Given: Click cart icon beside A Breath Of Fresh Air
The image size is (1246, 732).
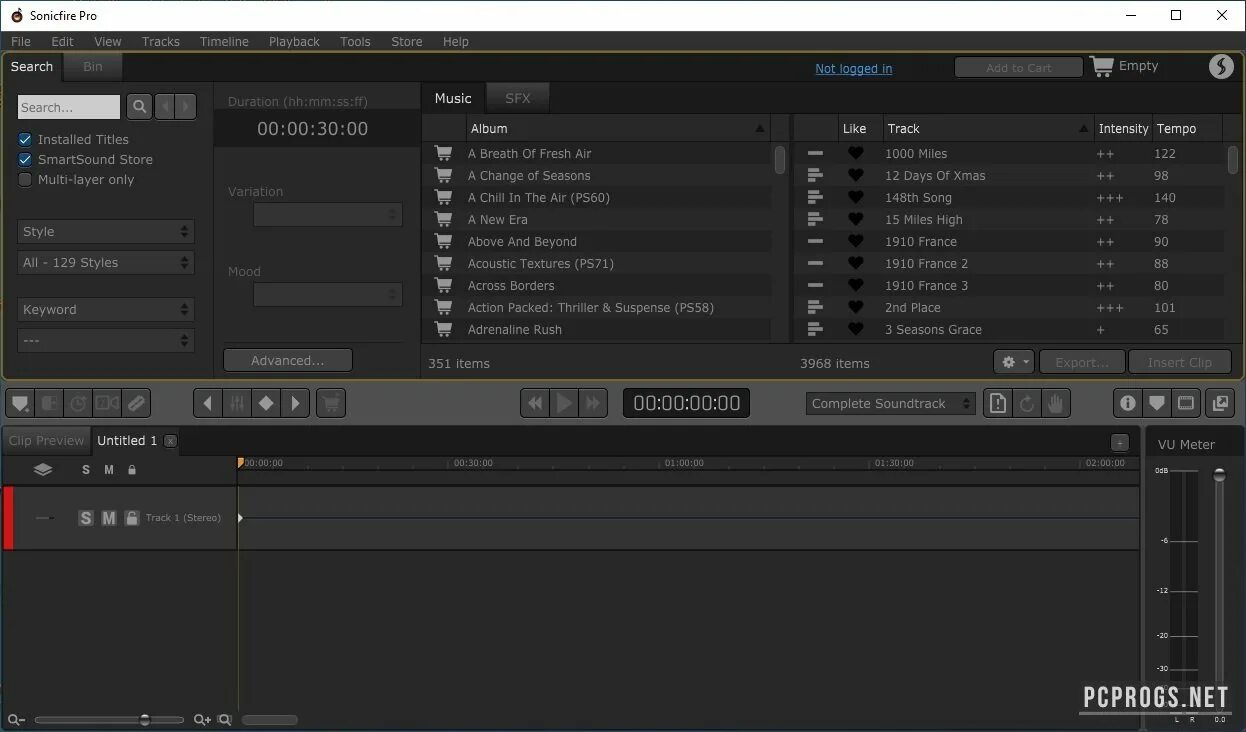Looking at the screenshot, I should pyautogui.click(x=443, y=153).
